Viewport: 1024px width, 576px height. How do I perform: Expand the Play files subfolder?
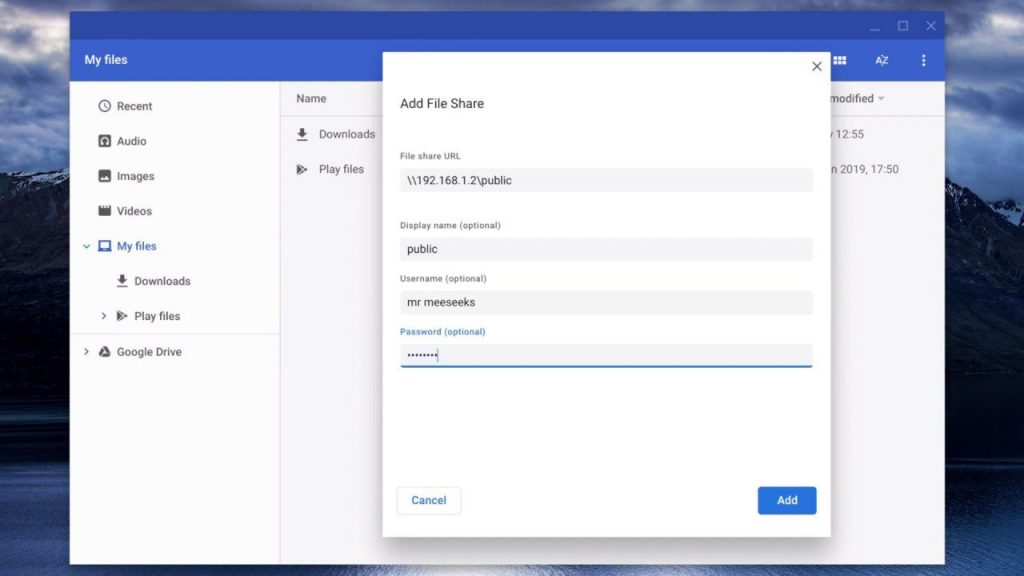[104, 316]
